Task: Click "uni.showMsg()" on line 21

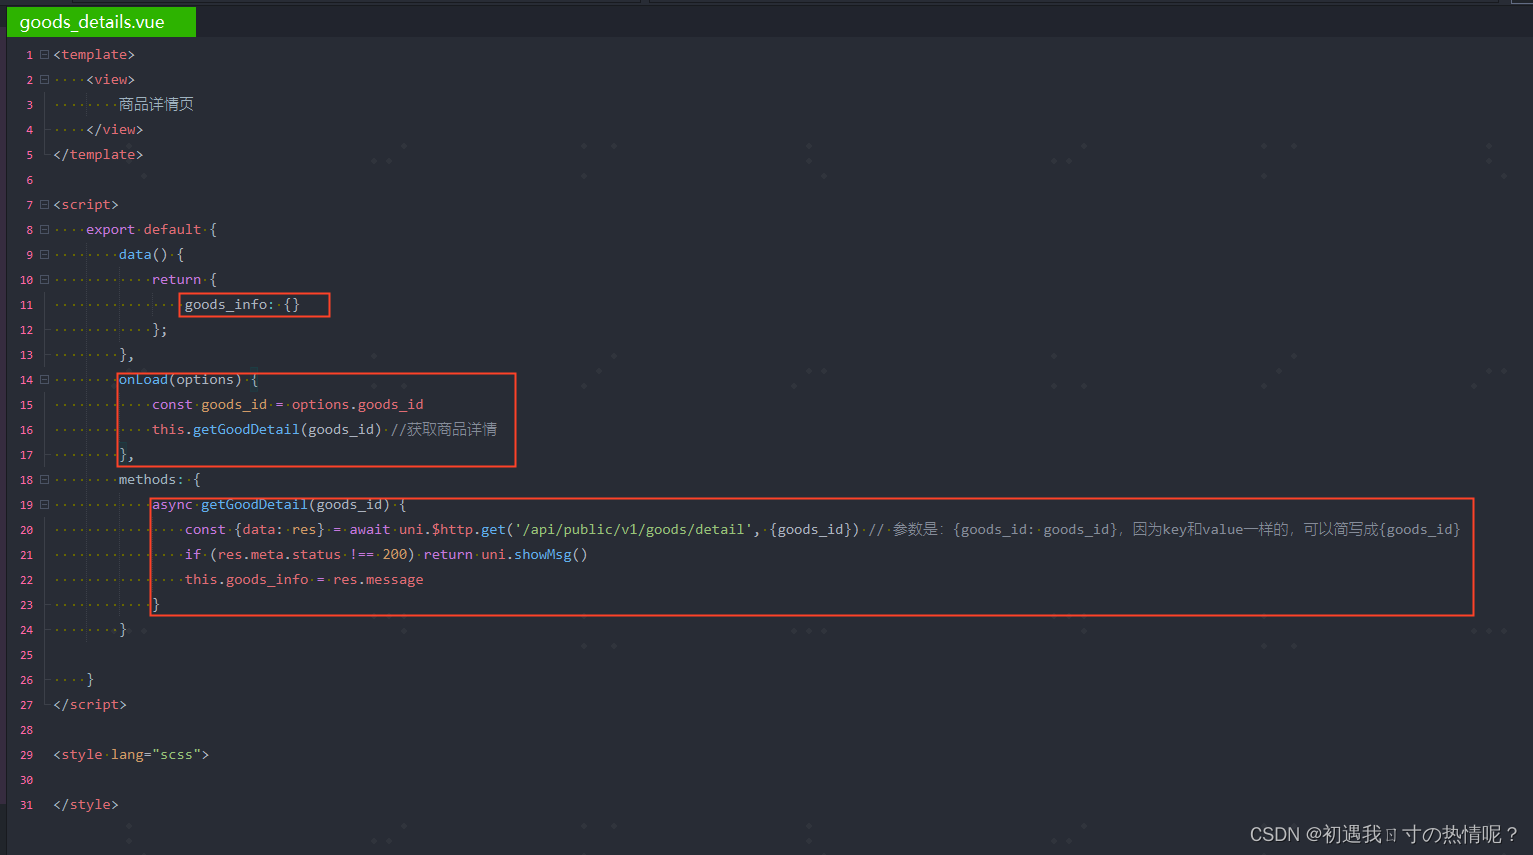Action: pyautogui.click(x=535, y=555)
